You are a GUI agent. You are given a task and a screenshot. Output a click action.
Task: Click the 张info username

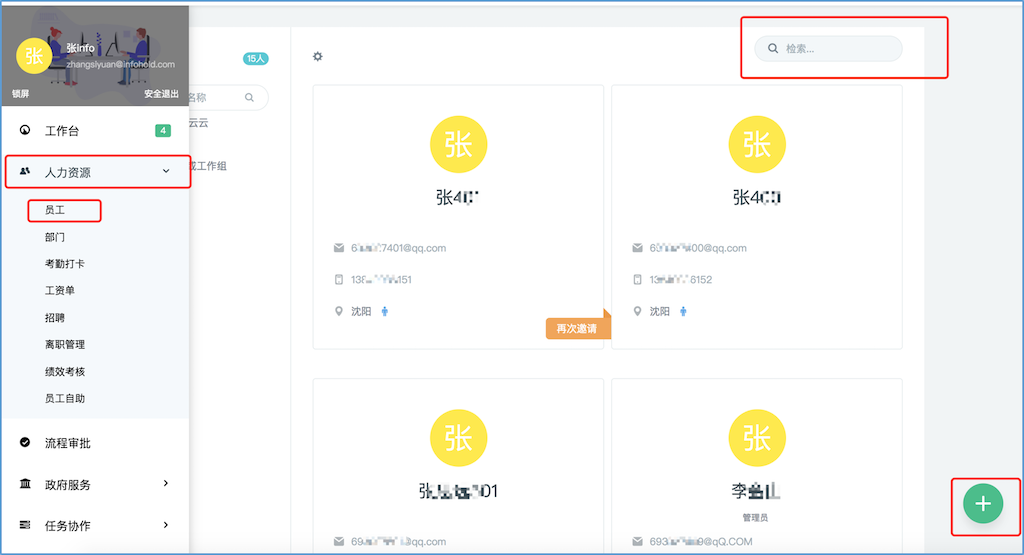pos(80,48)
